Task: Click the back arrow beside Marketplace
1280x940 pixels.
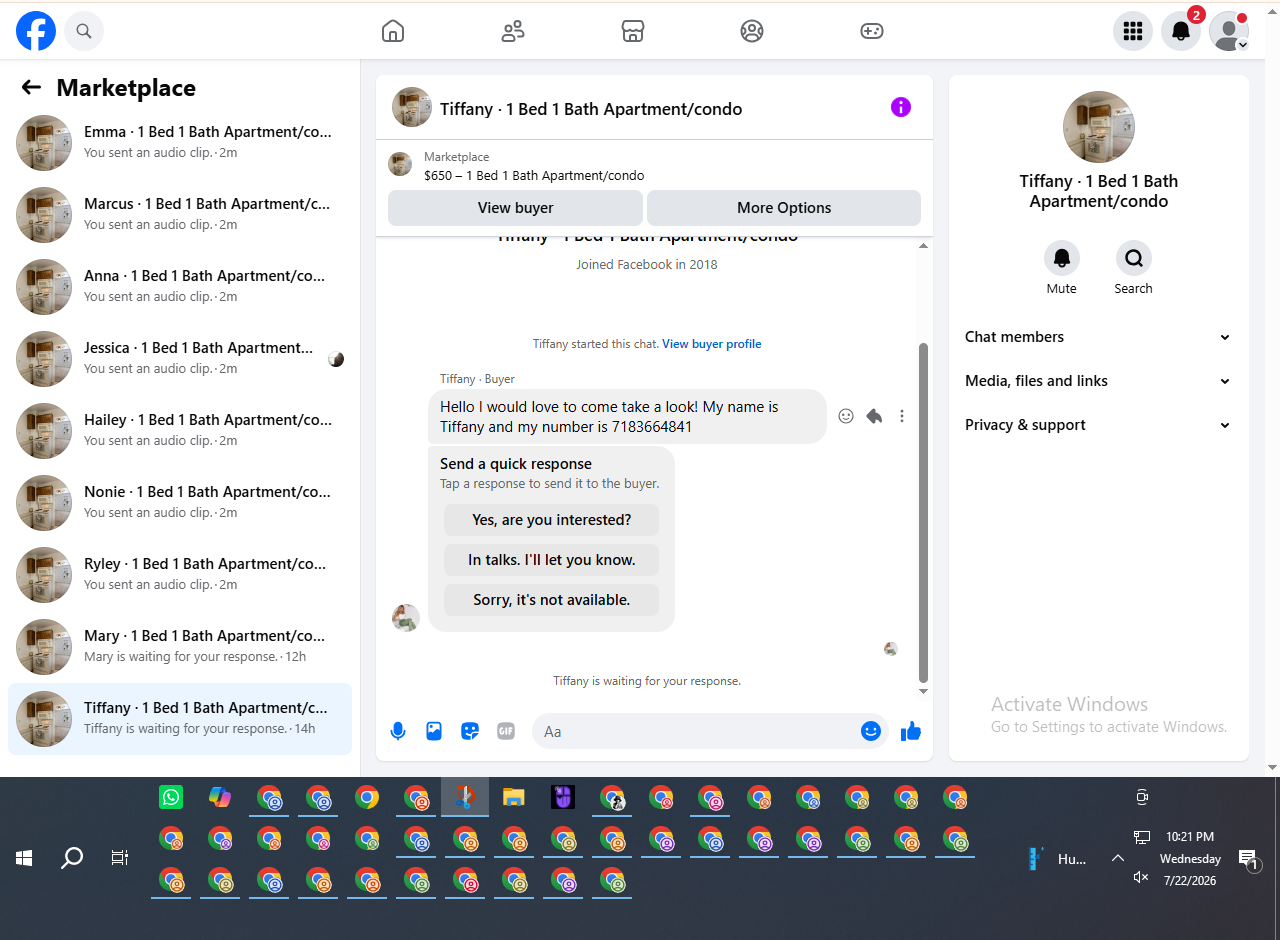Action: [31, 88]
